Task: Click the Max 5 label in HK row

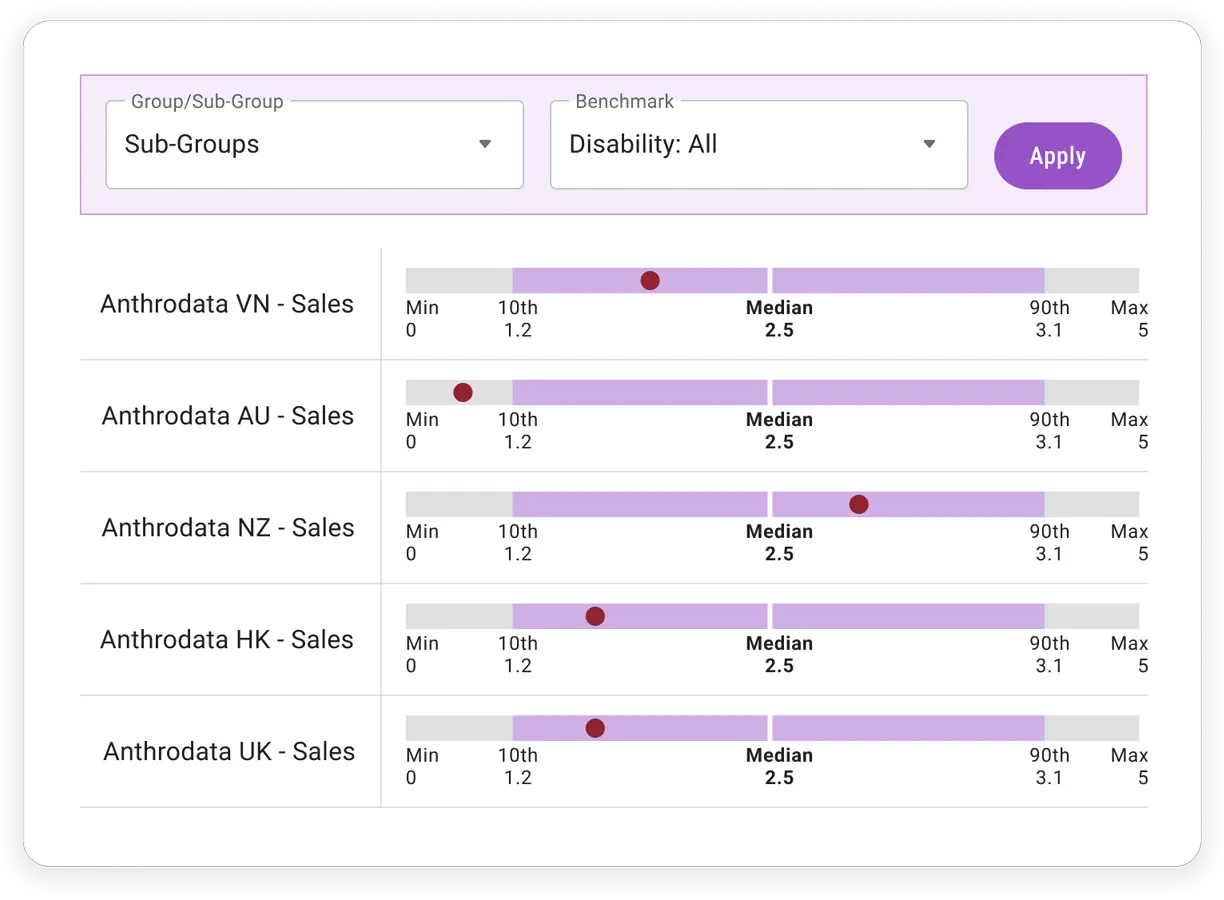Action: pyautogui.click(x=1129, y=655)
